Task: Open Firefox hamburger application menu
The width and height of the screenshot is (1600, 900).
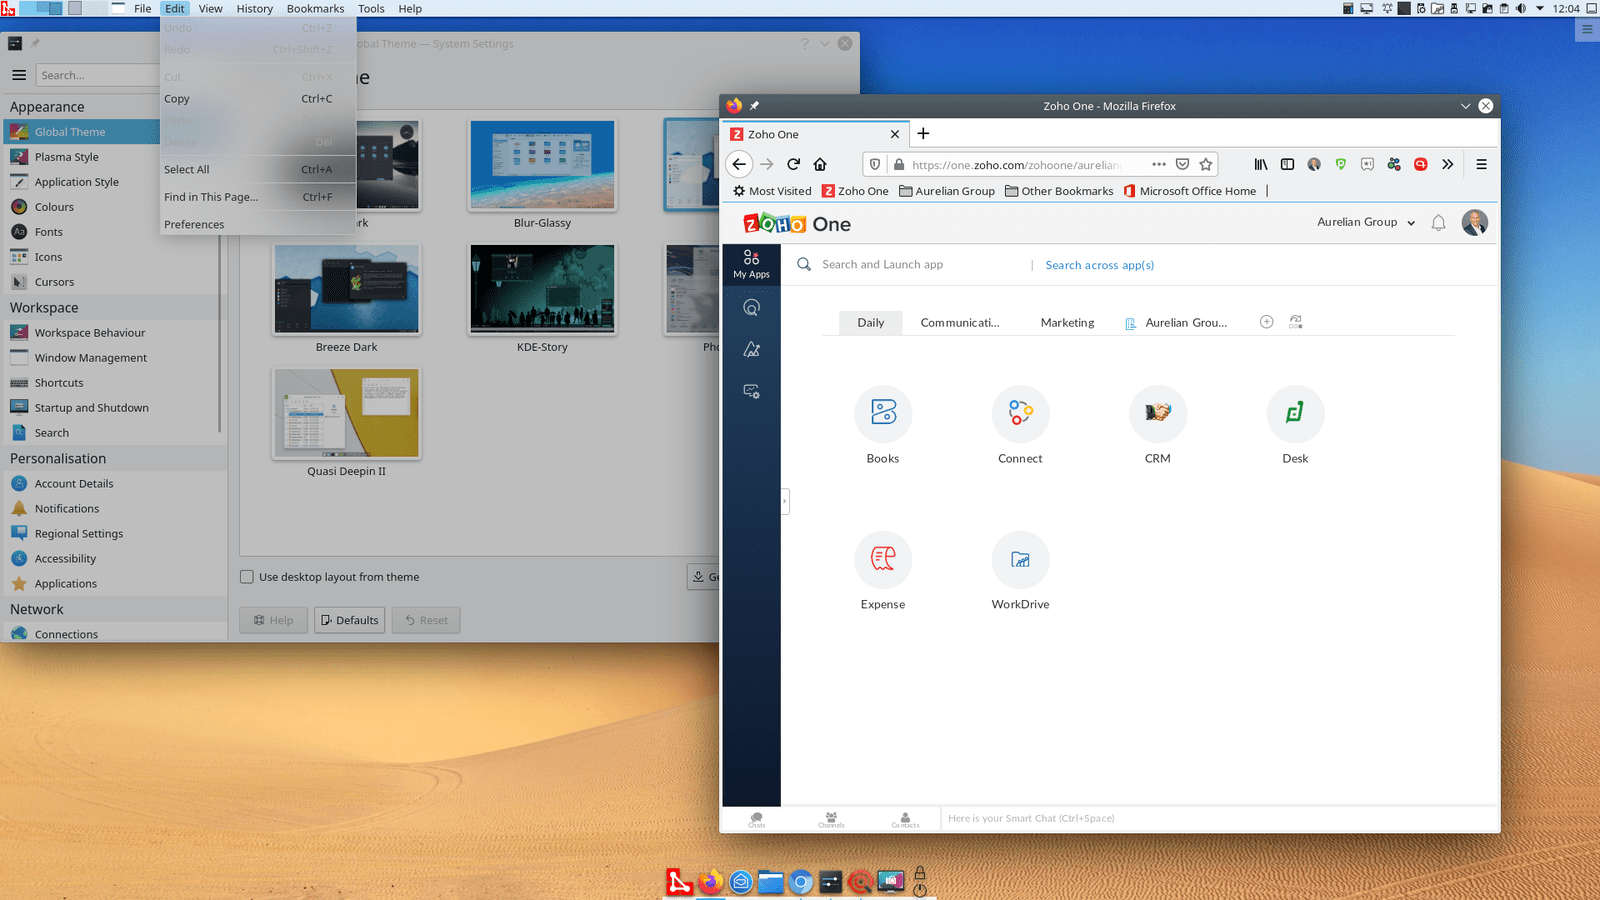Action: [x=1481, y=164]
